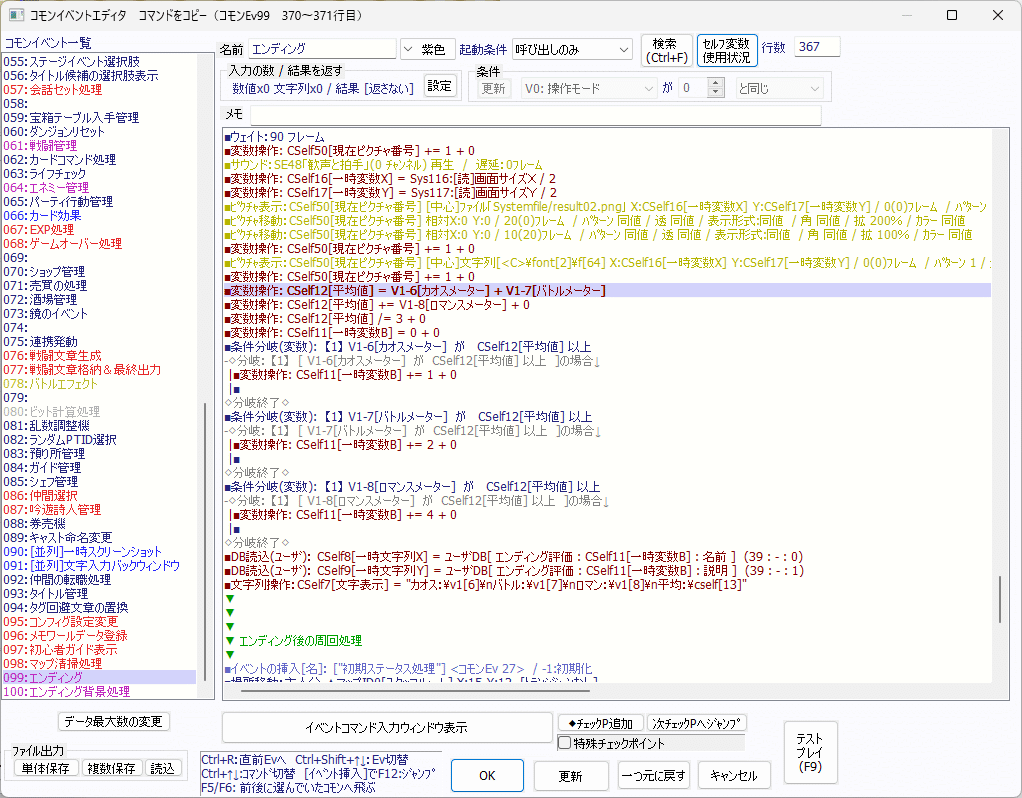Click the 更新 button next to OK

[570, 776]
